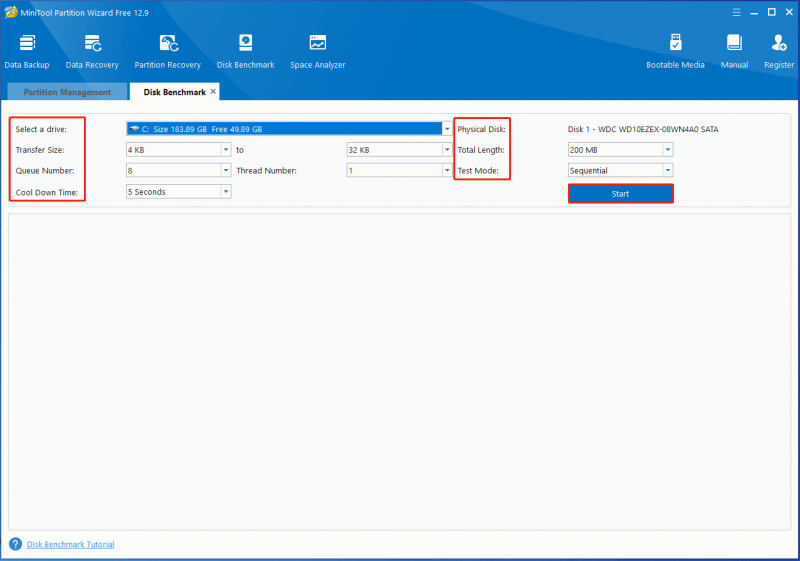
Task: Expand the Queue Number dropdown
Action: tap(226, 170)
